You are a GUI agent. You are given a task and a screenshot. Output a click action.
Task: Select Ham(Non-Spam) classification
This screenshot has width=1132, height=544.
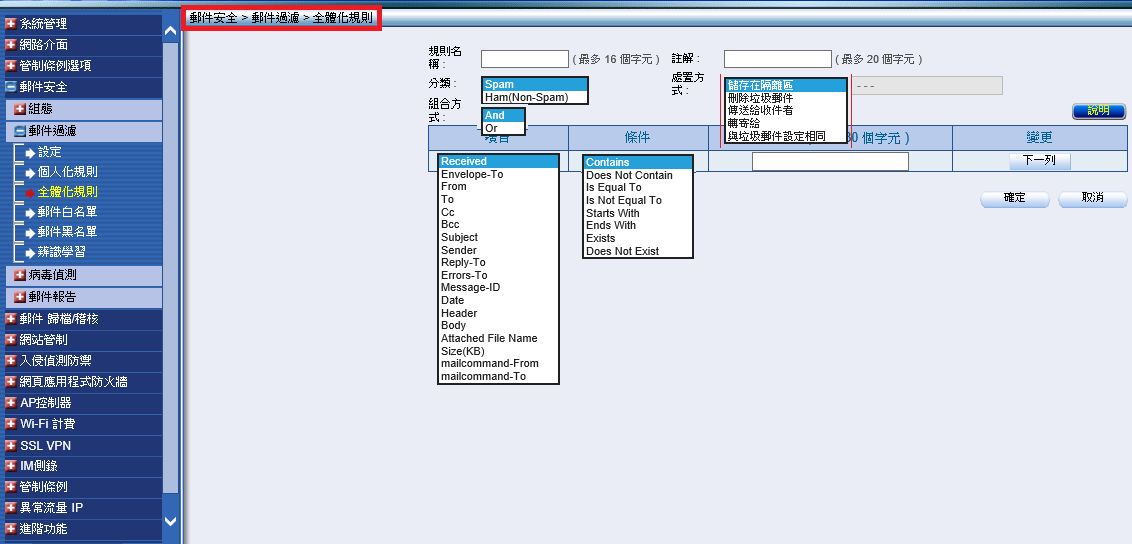pos(535,97)
